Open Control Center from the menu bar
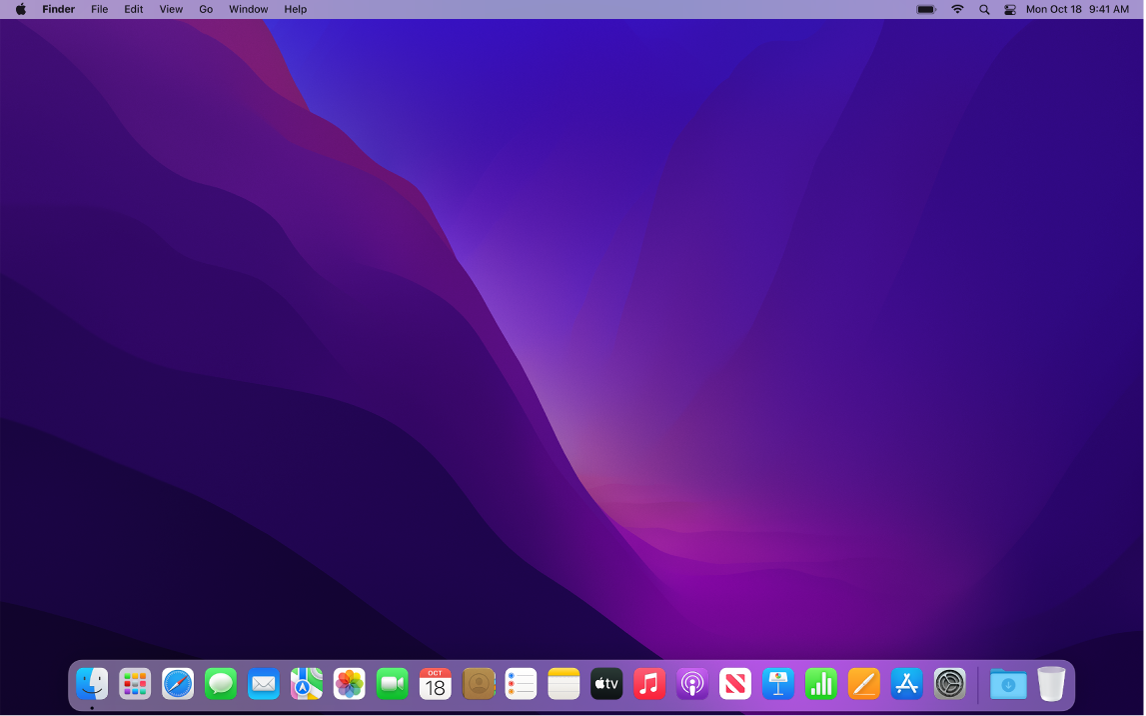The height and width of the screenshot is (716, 1146). (1010, 9)
